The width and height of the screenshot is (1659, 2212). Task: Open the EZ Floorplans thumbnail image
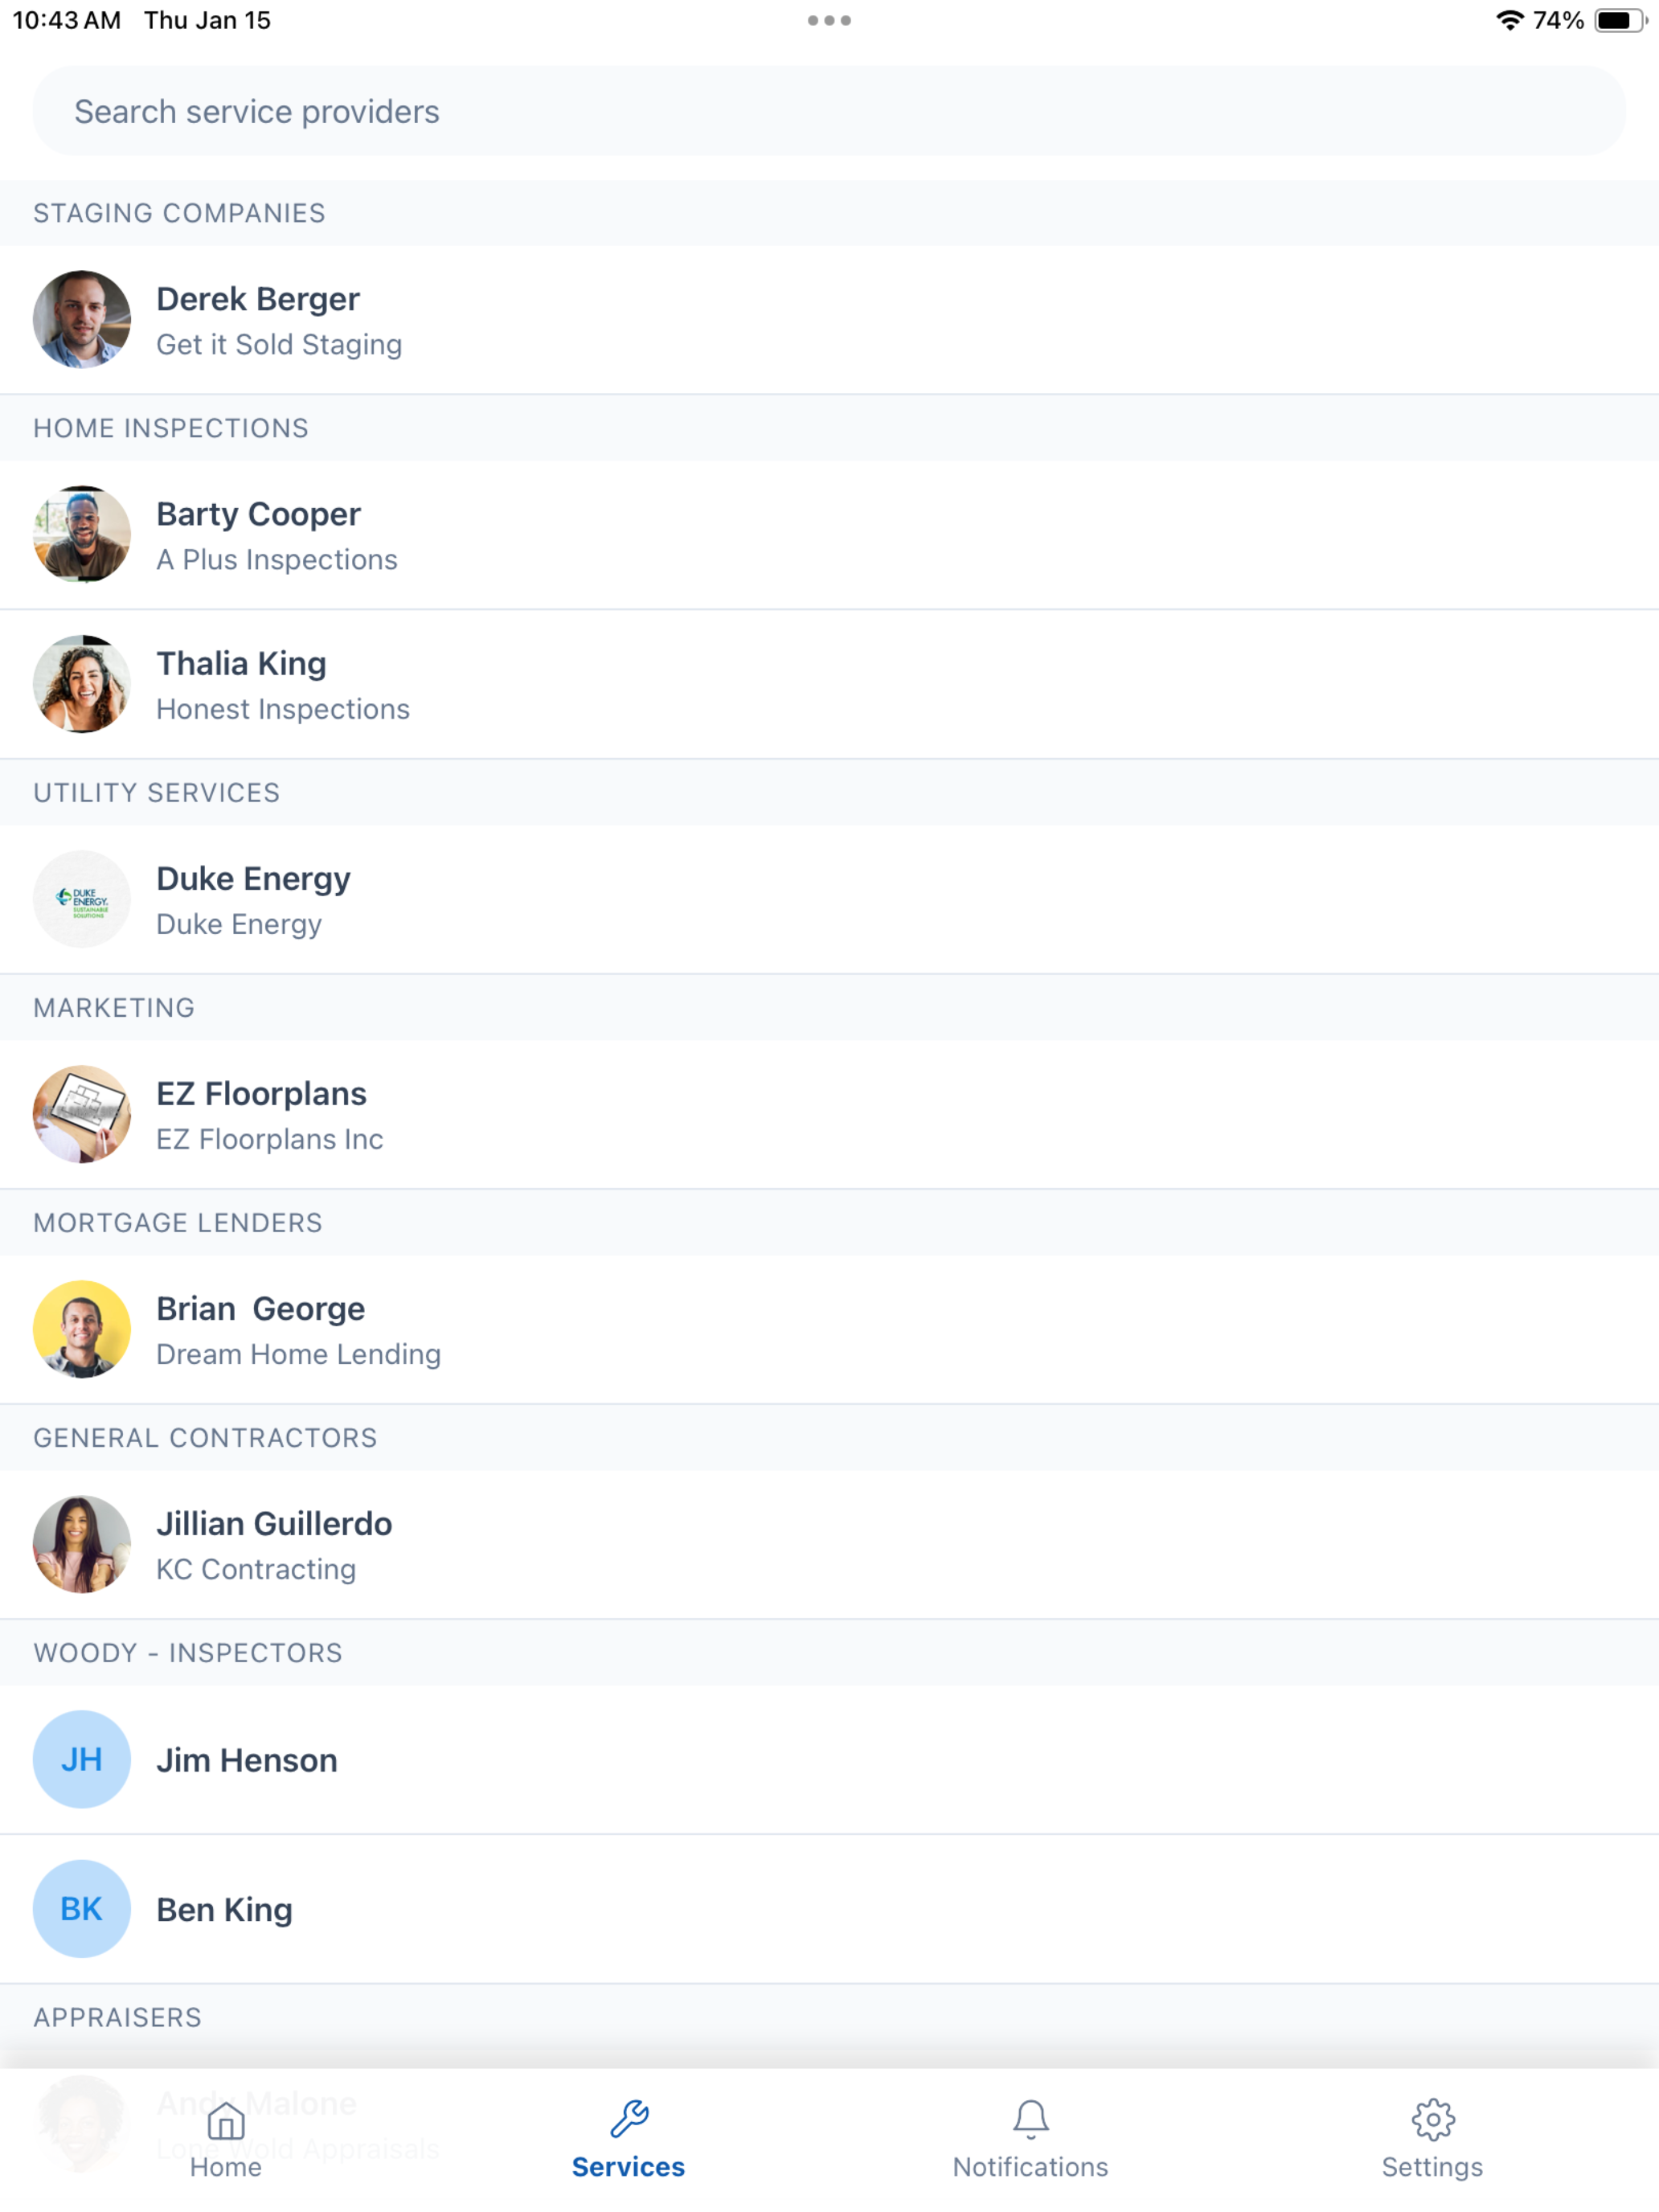coord(82,1114)
